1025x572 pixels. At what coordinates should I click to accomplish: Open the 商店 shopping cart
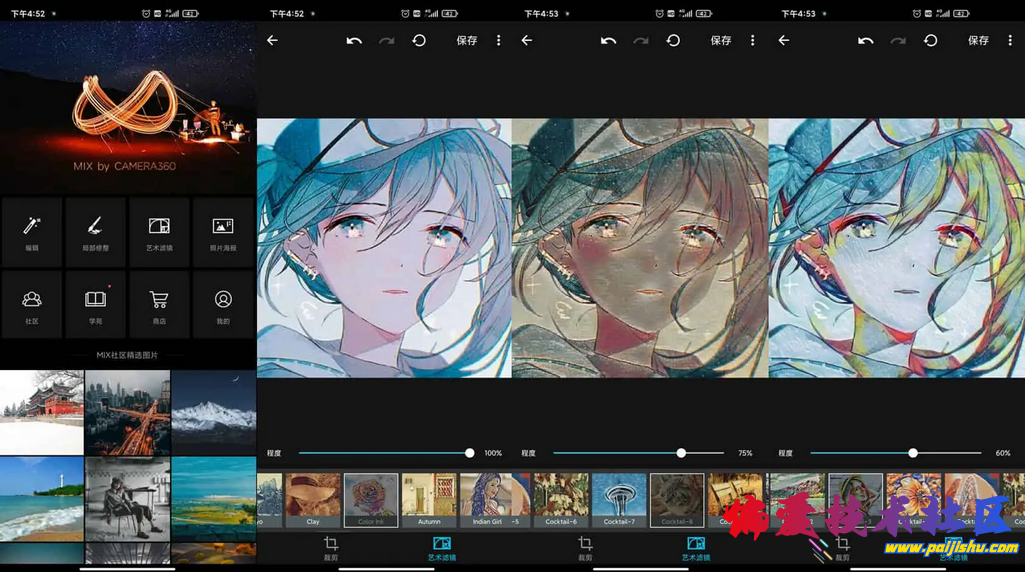(x=159, y=304)
